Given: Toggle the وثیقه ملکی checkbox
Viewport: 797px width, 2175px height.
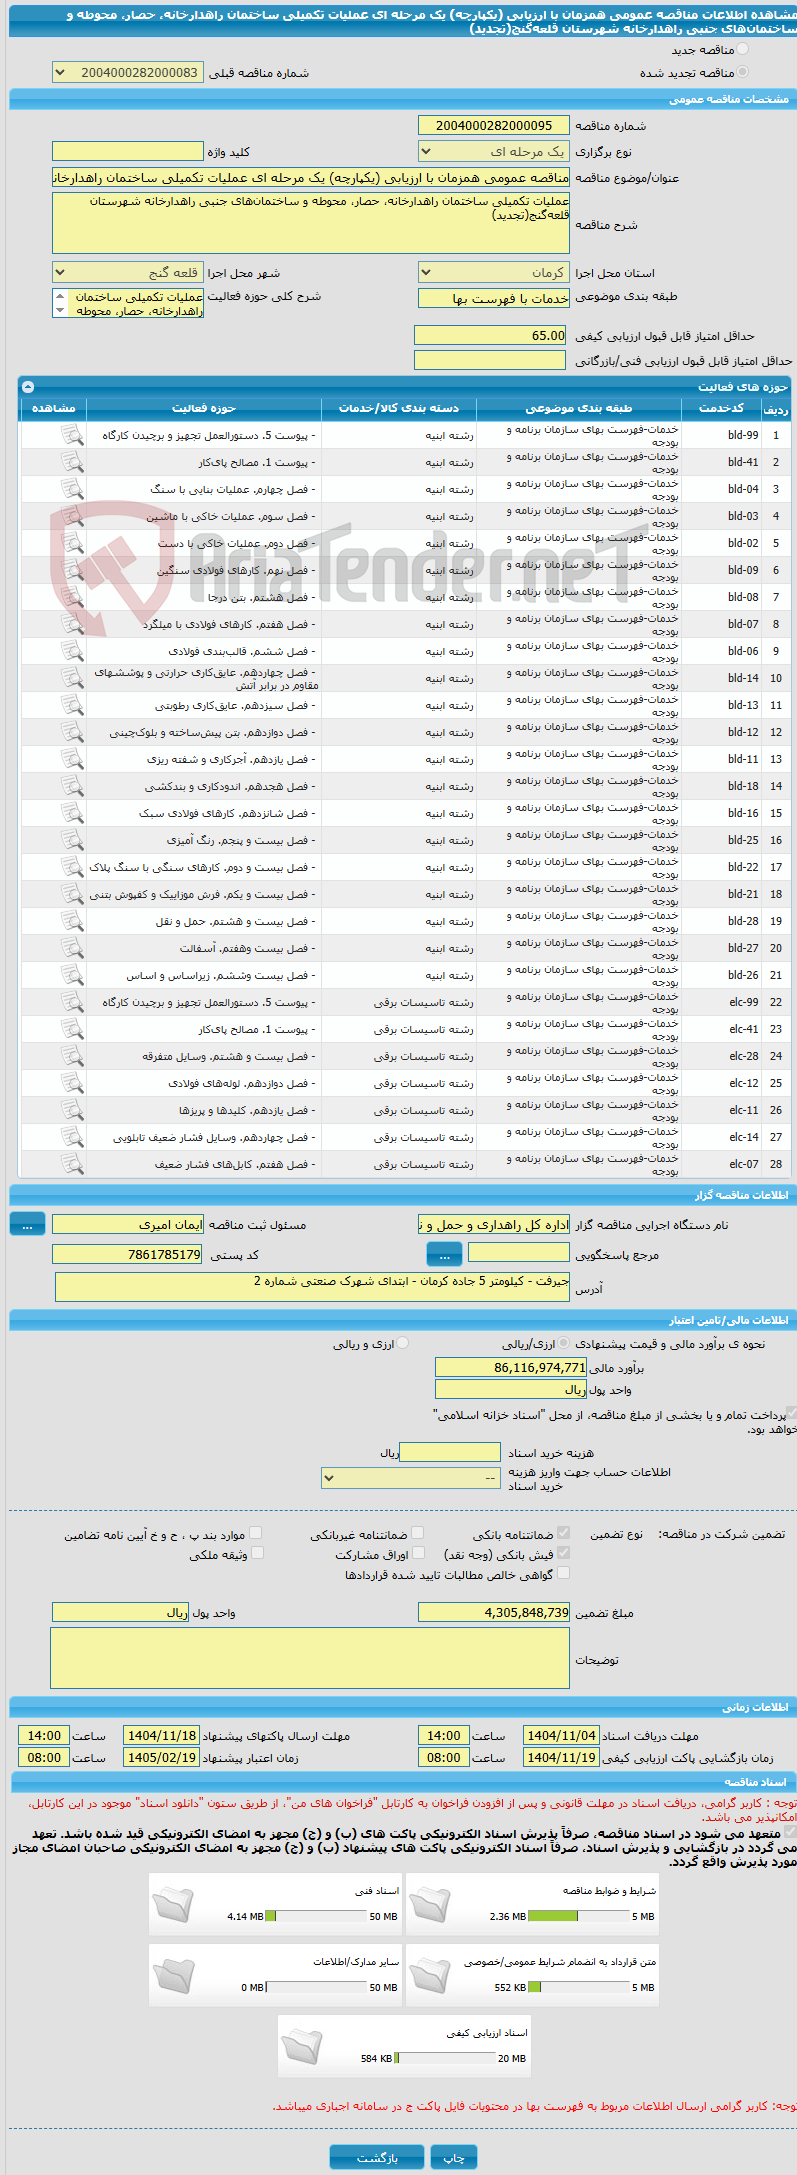Looking at the screenshot, I should pyautogui.click(x=257, y=1553).
